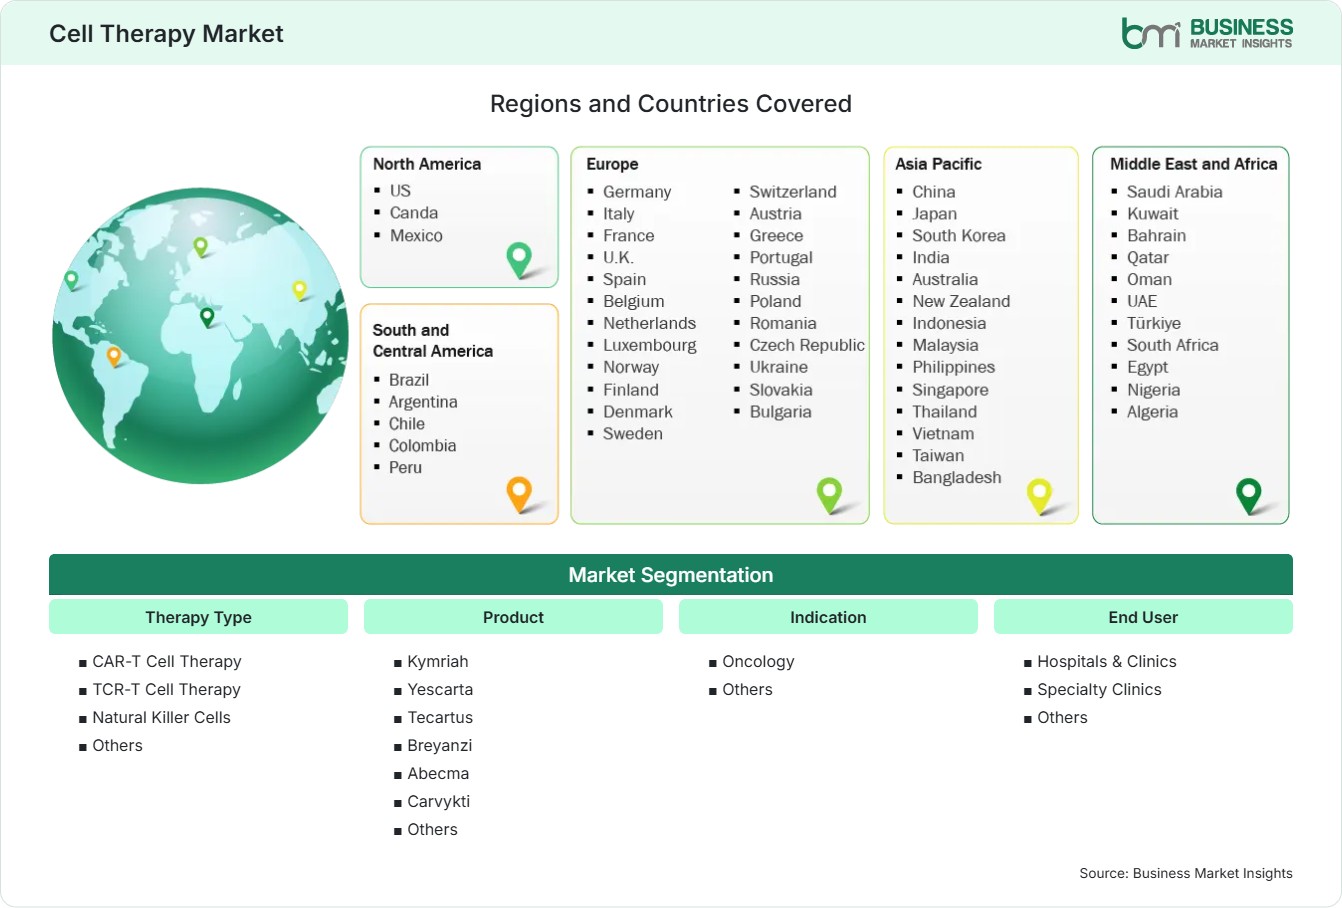Click 'Mexico' in North America list
1342x908 pixels.
tap(416, 236)
